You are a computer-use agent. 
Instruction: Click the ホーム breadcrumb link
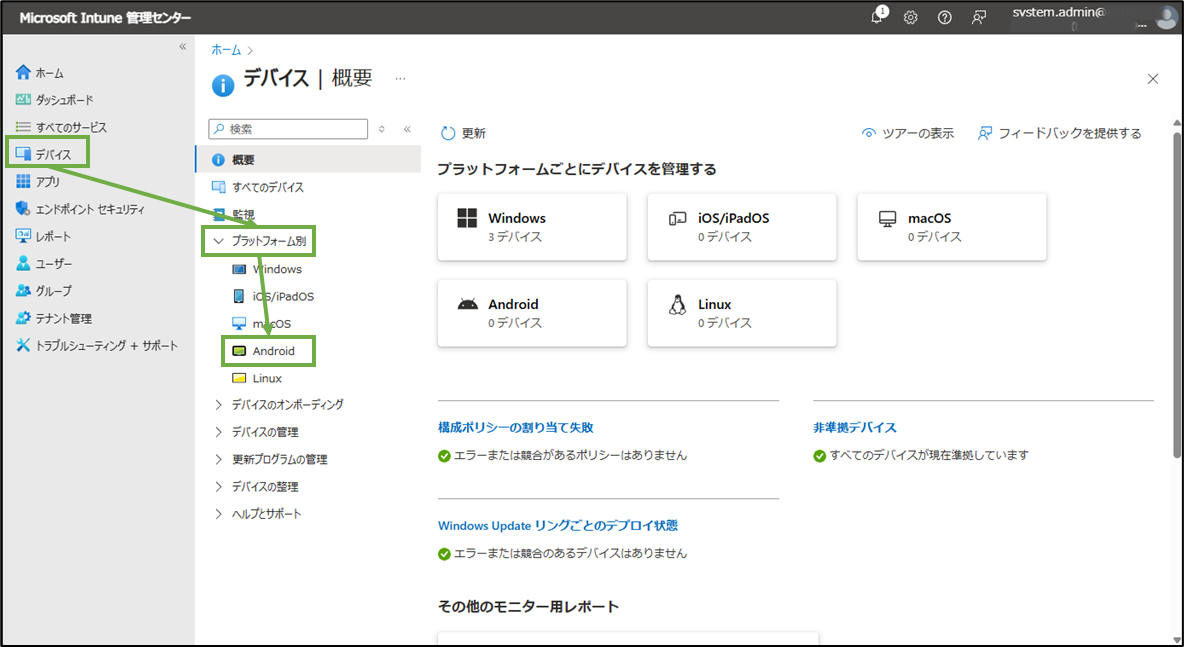pyautogui.click(x=226, y=50)
